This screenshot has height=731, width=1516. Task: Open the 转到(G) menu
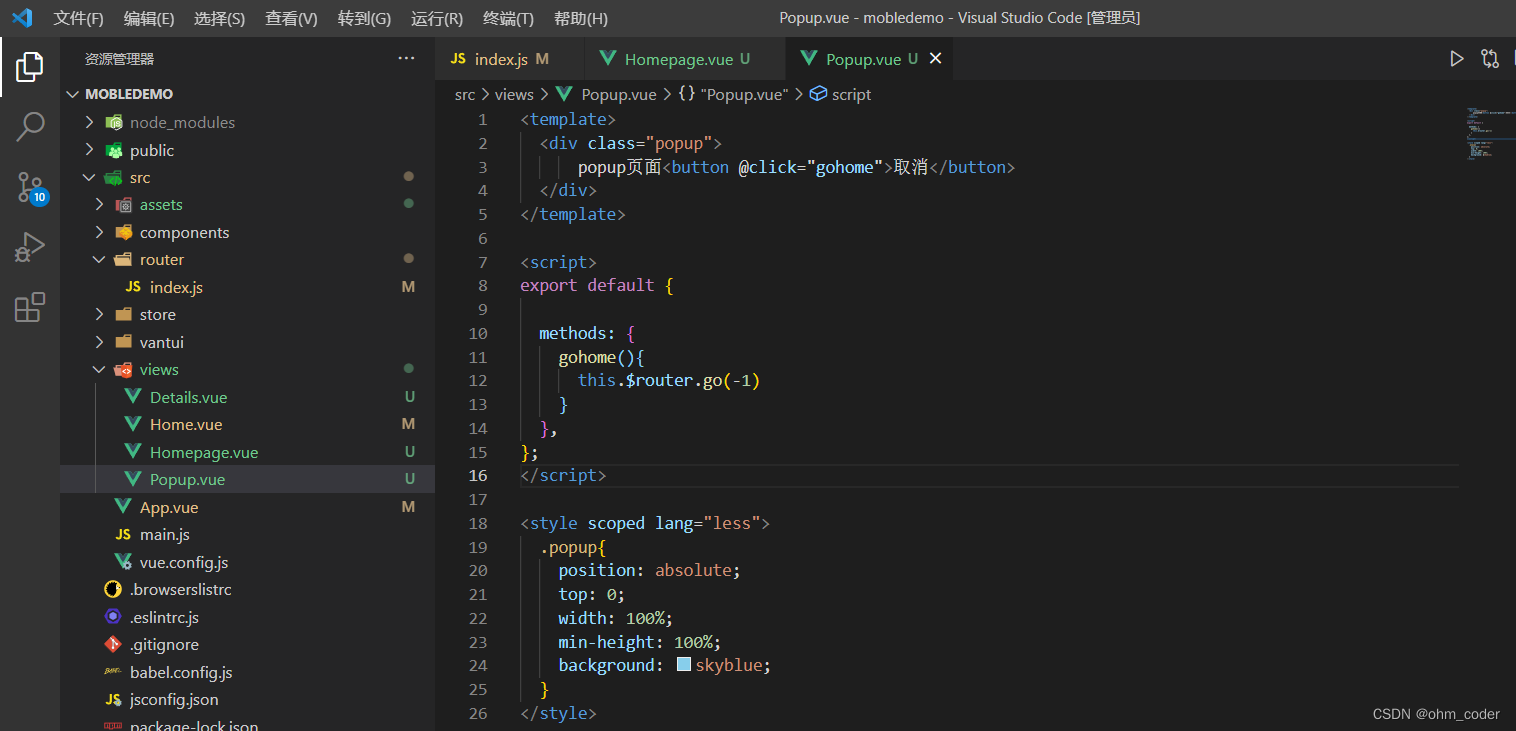[364, 18]
